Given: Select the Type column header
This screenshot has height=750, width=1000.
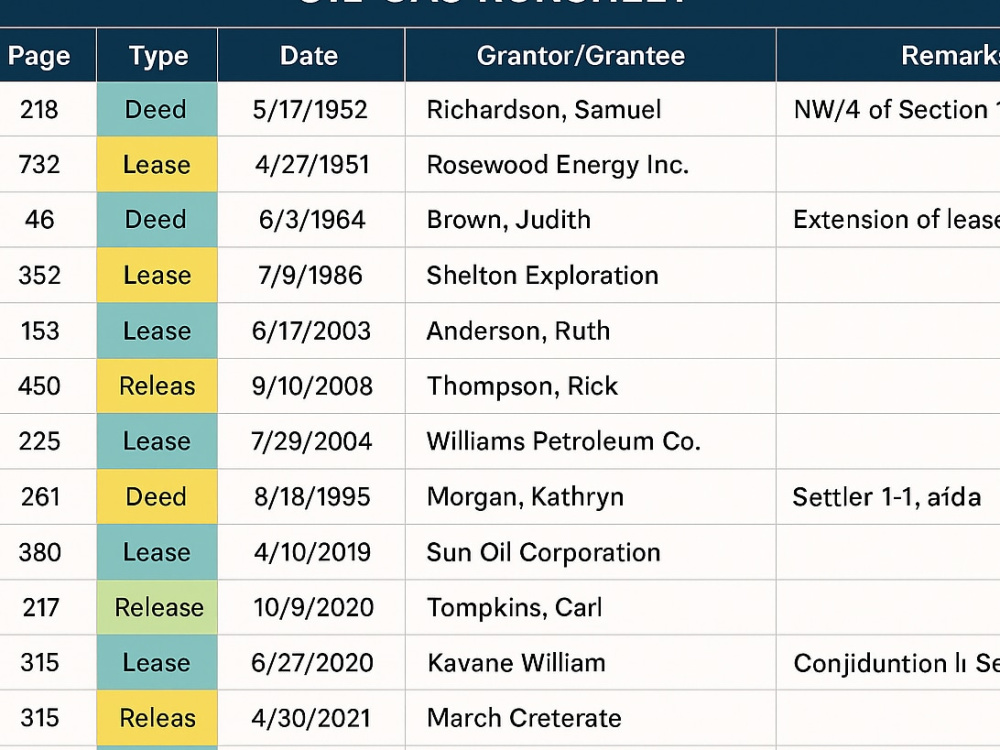Looking at the screenshot, I should pos(157,55).
